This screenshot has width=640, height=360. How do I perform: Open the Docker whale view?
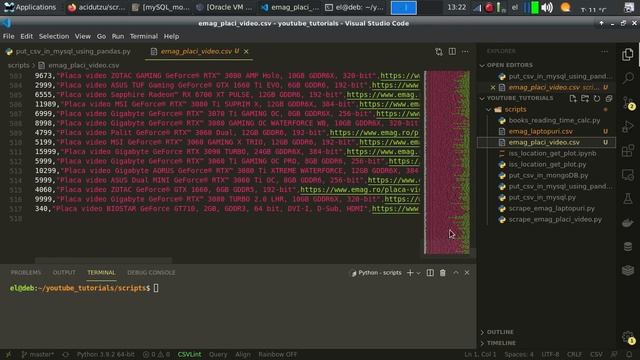(628, 222)
